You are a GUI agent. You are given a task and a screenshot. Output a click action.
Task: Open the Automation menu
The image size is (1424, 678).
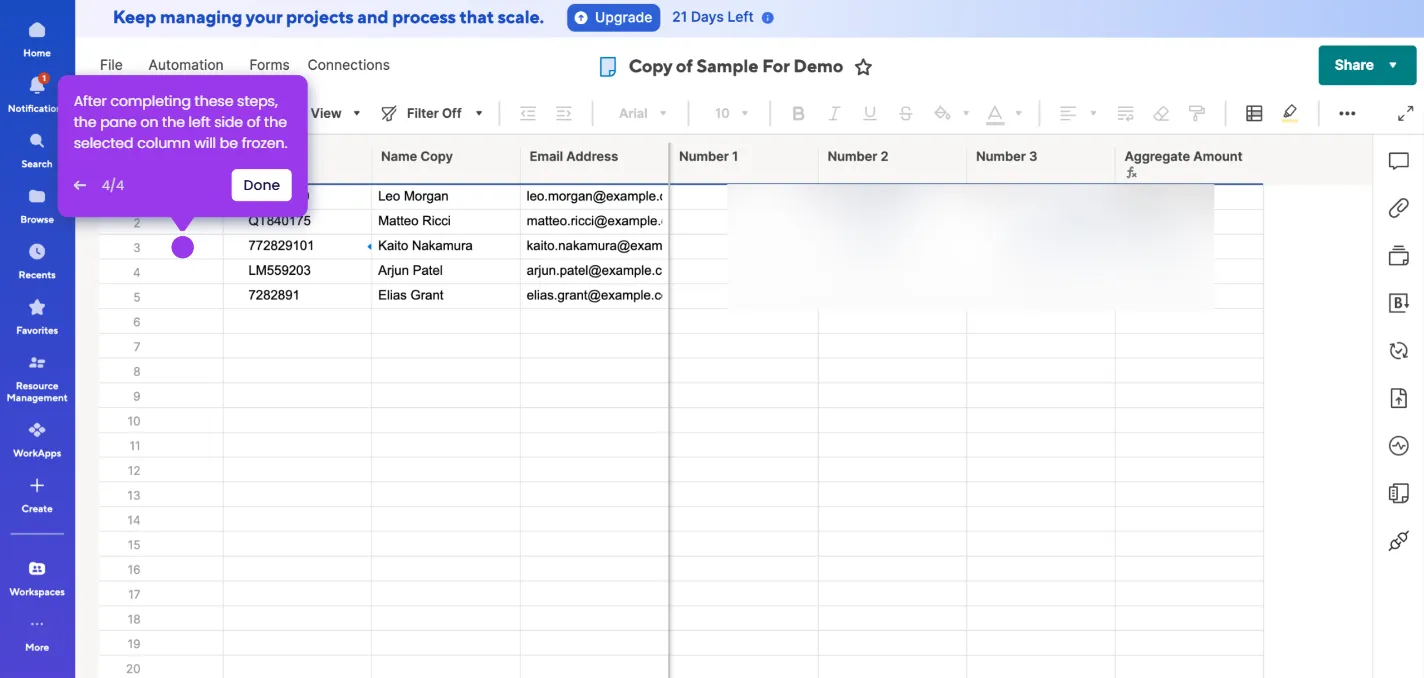[x=186, y=65]
